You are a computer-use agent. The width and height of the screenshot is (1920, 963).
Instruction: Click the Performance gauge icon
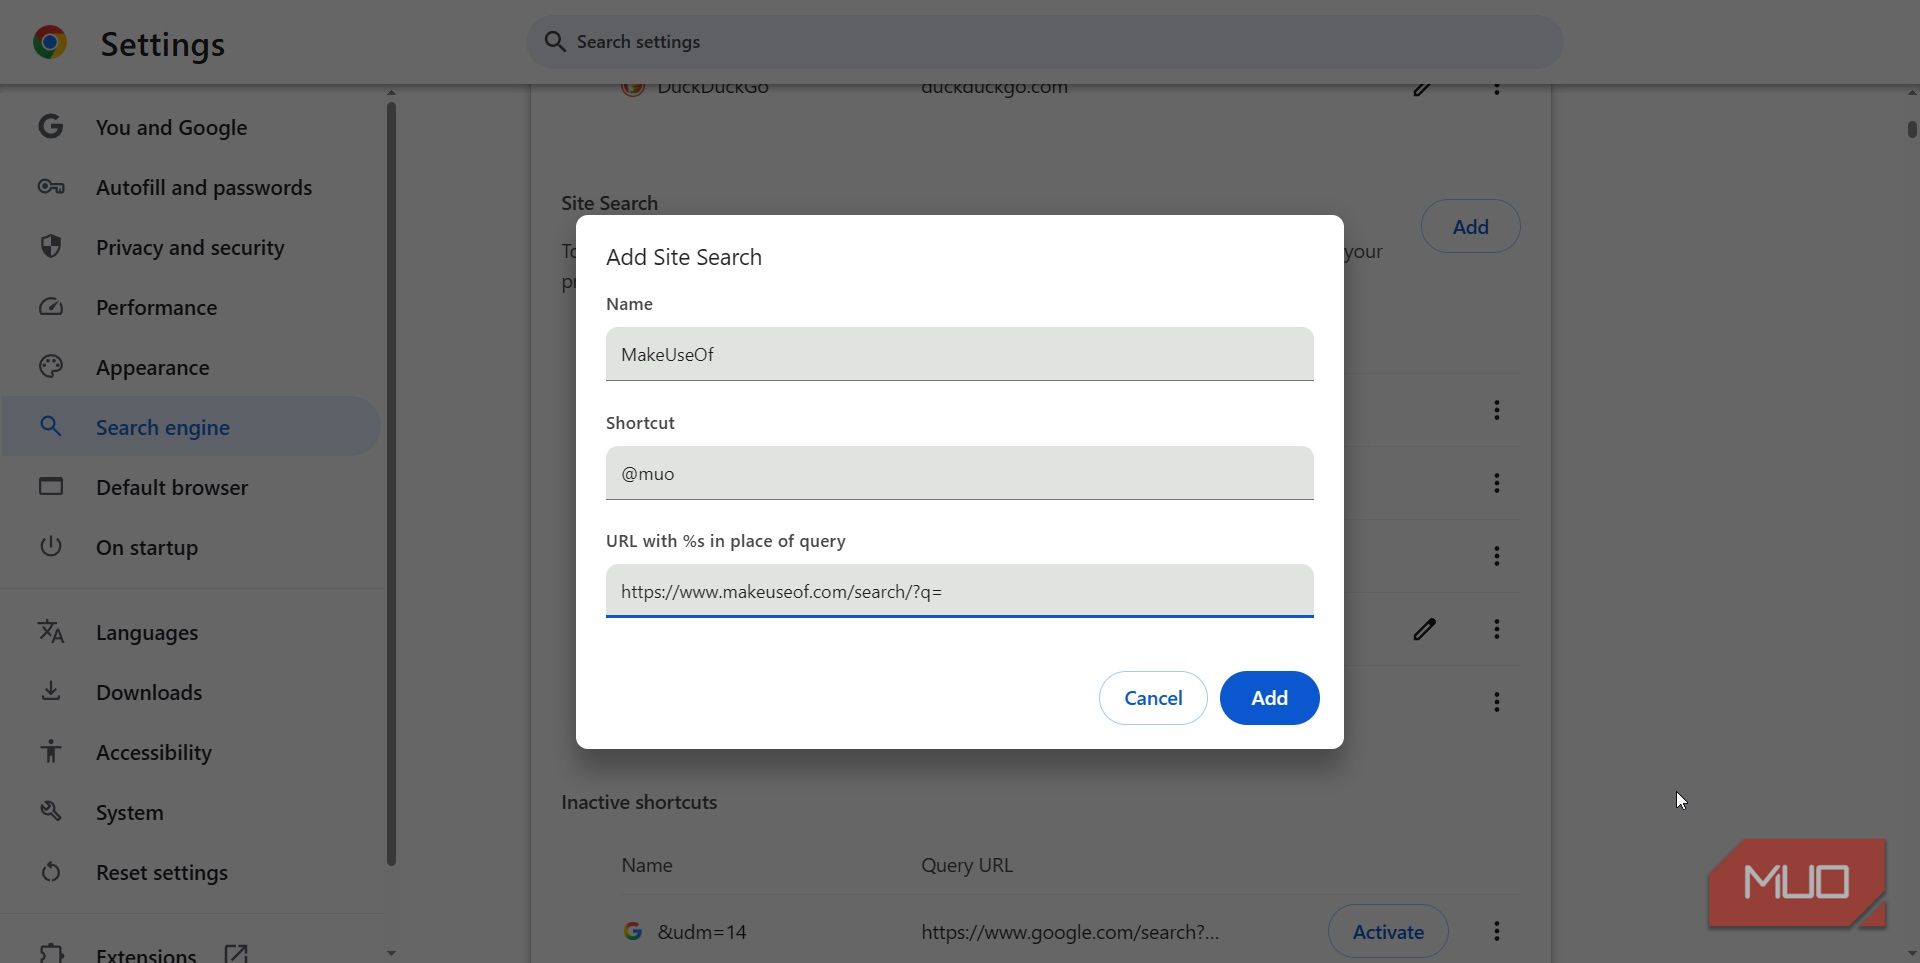[x=51, y=307]
